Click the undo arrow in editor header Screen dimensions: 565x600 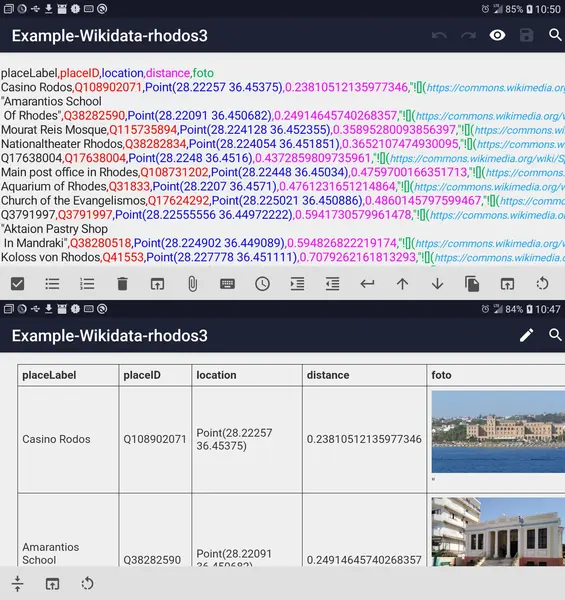pyautogui.click(x=439, y=36)
